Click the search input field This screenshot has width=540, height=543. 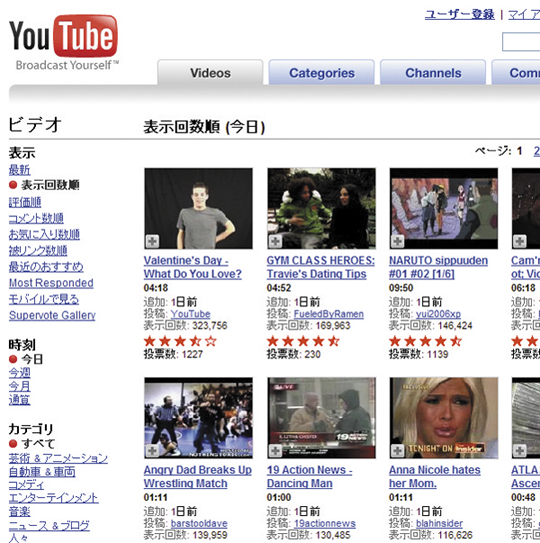(521, 42)
